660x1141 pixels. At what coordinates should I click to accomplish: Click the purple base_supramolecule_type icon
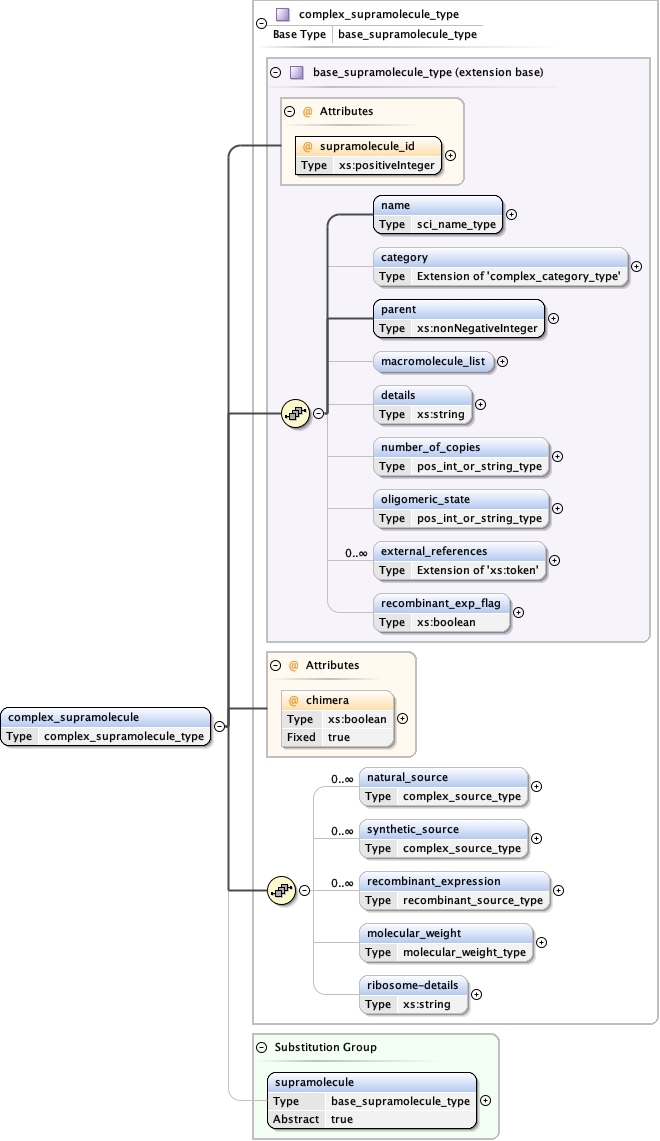click(296, 73)
